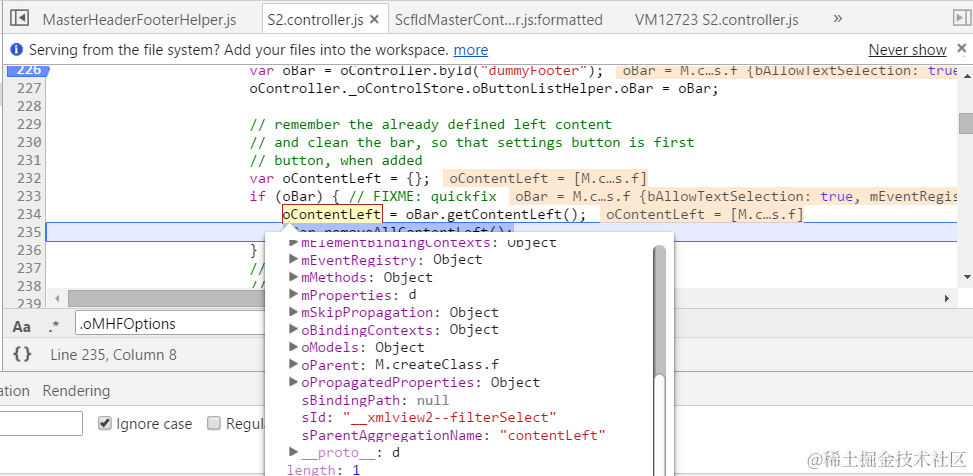Click the vertical scrollbar down arrow
Image resolution: width=973 pixels, height=476 pixels.
pyautogui.click(x=966, y=277)
